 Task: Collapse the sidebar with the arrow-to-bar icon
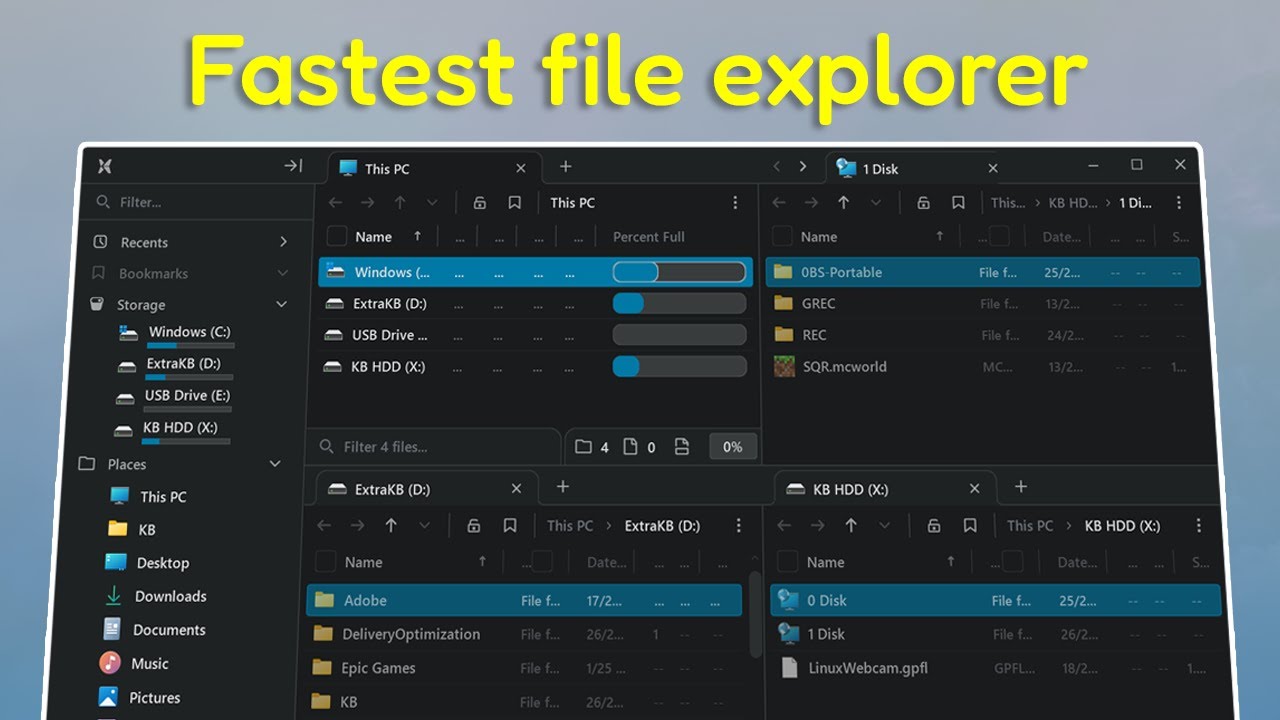pyautogui.click(x=293, y=166)
